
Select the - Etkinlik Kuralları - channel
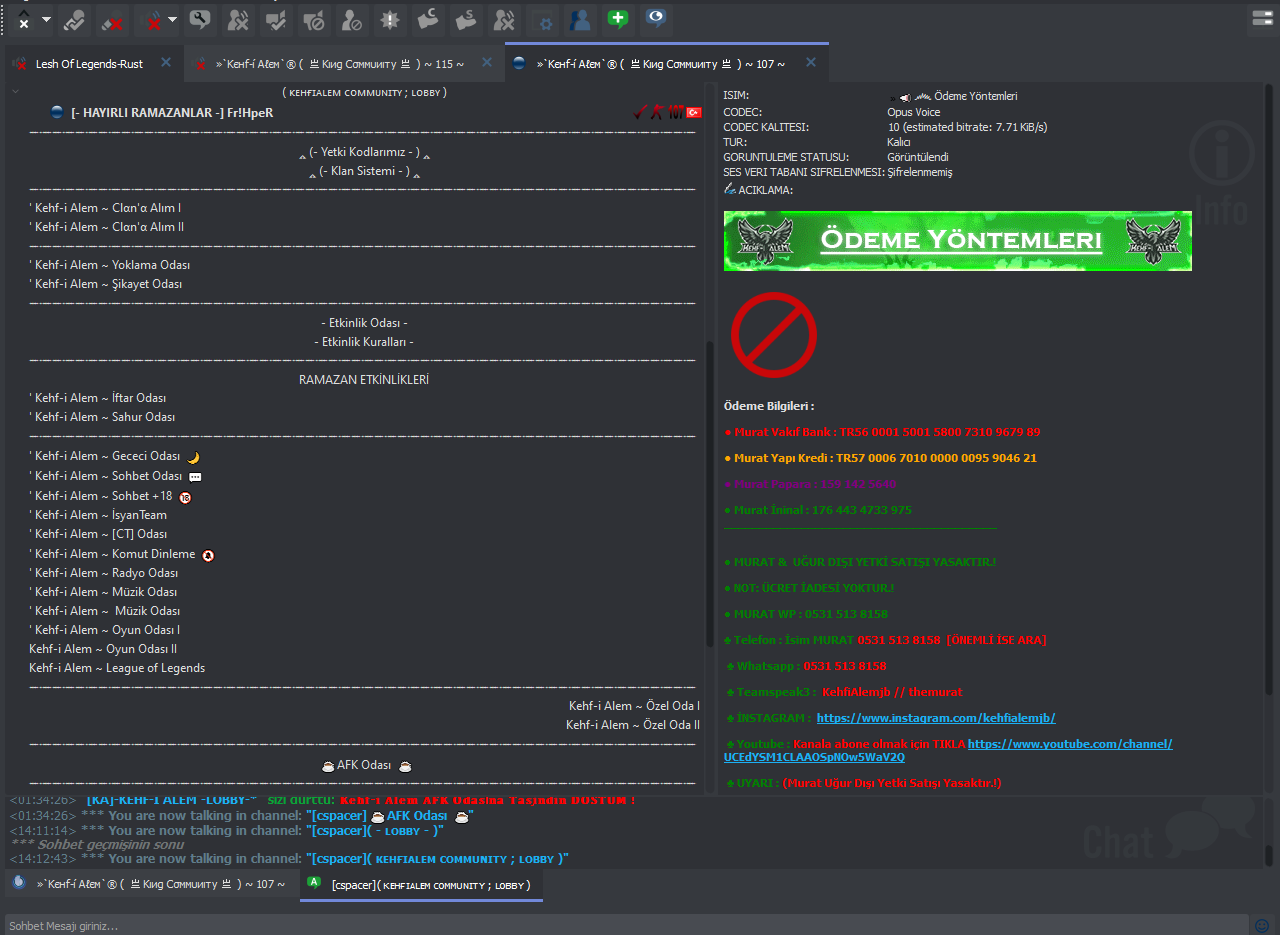[x=364, y=342]
